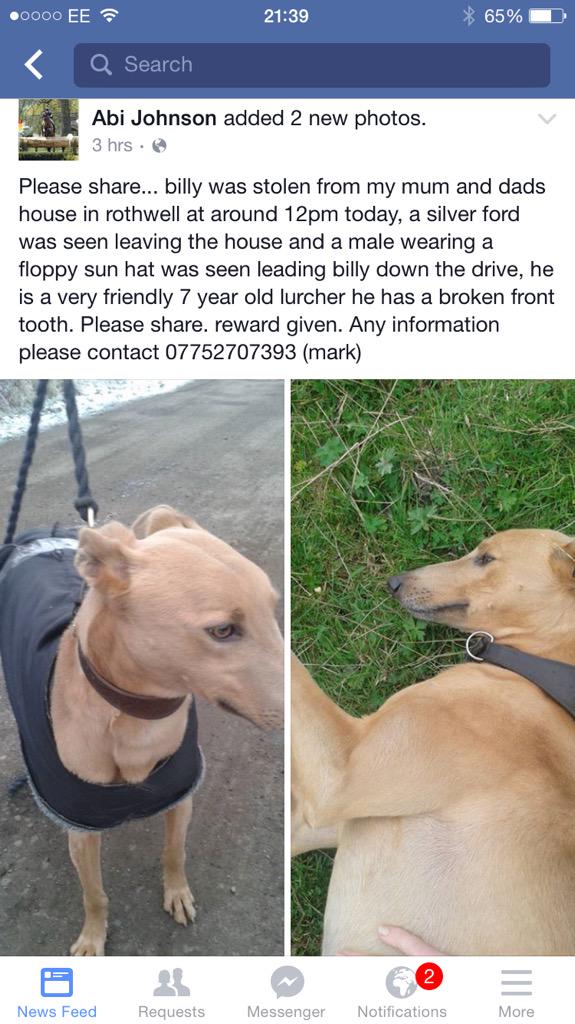Open the photo of dog lying on grass

pos(433,667)
